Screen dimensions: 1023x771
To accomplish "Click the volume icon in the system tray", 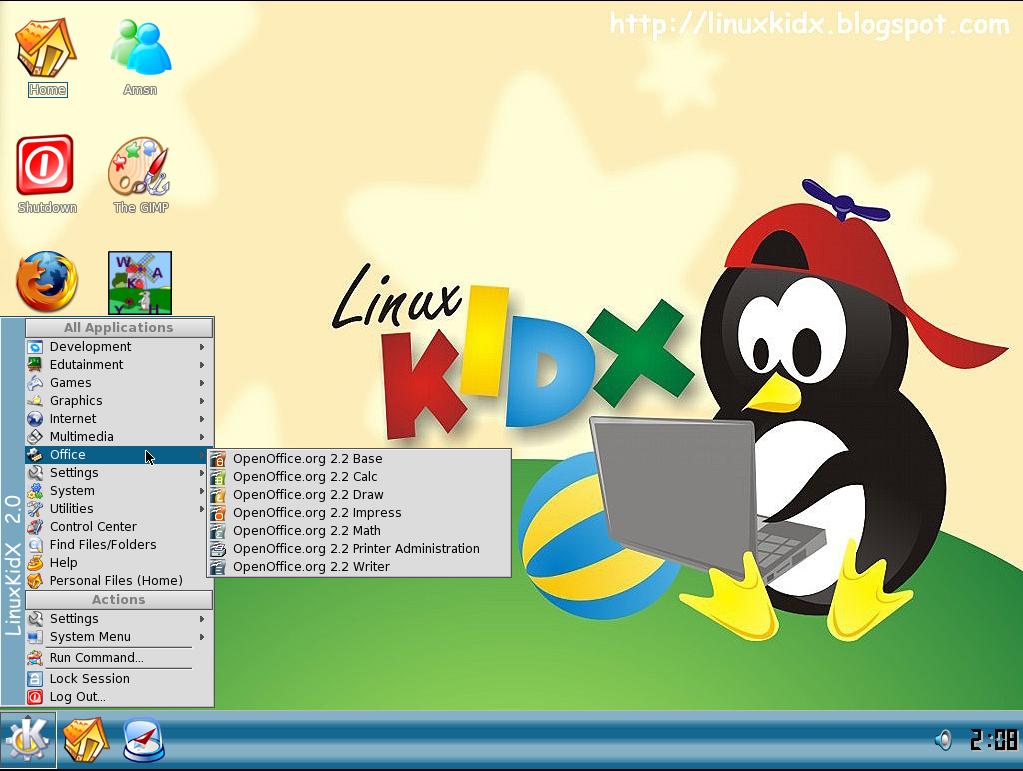I will click(x=941, y=740).
